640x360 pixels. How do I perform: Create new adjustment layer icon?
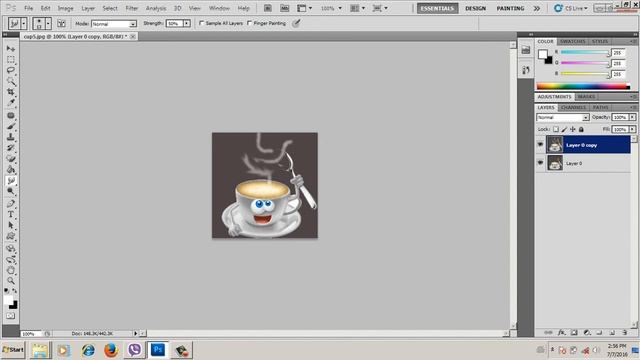click(x=587, y=333)
